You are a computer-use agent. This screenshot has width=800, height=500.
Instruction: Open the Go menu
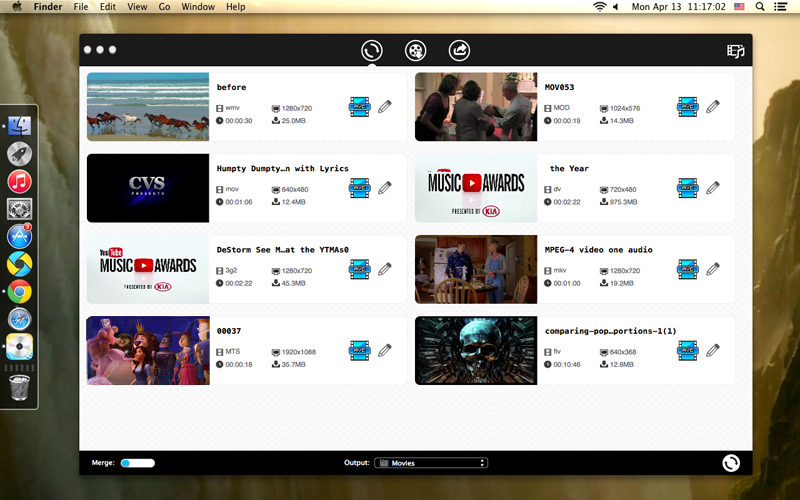(164, 7)
